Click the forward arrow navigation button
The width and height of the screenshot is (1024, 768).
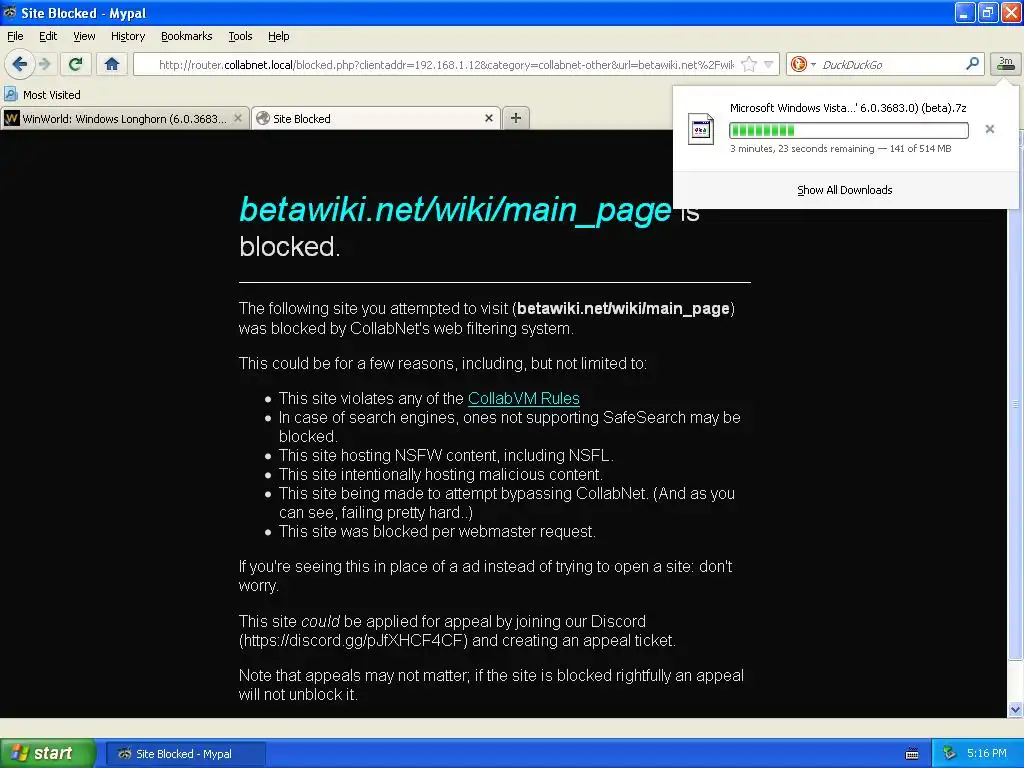45,64
